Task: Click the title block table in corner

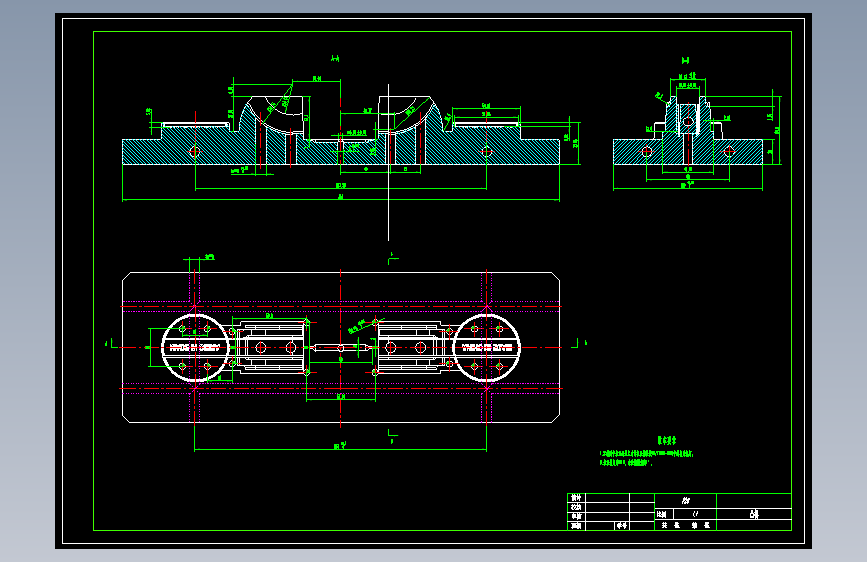Action: 680,512
